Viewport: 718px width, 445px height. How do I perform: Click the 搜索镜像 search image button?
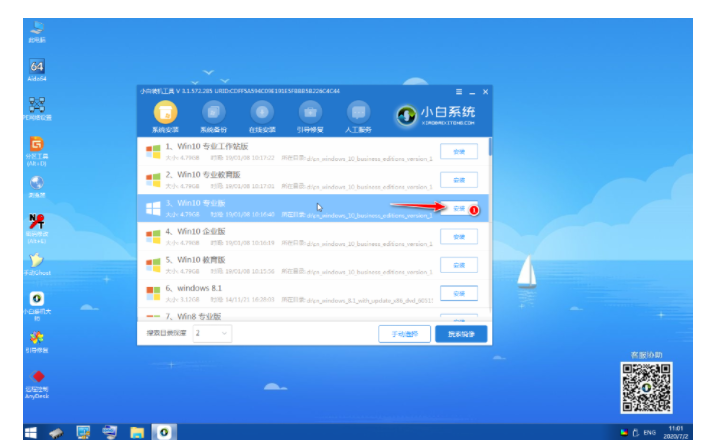coord(461,334)
